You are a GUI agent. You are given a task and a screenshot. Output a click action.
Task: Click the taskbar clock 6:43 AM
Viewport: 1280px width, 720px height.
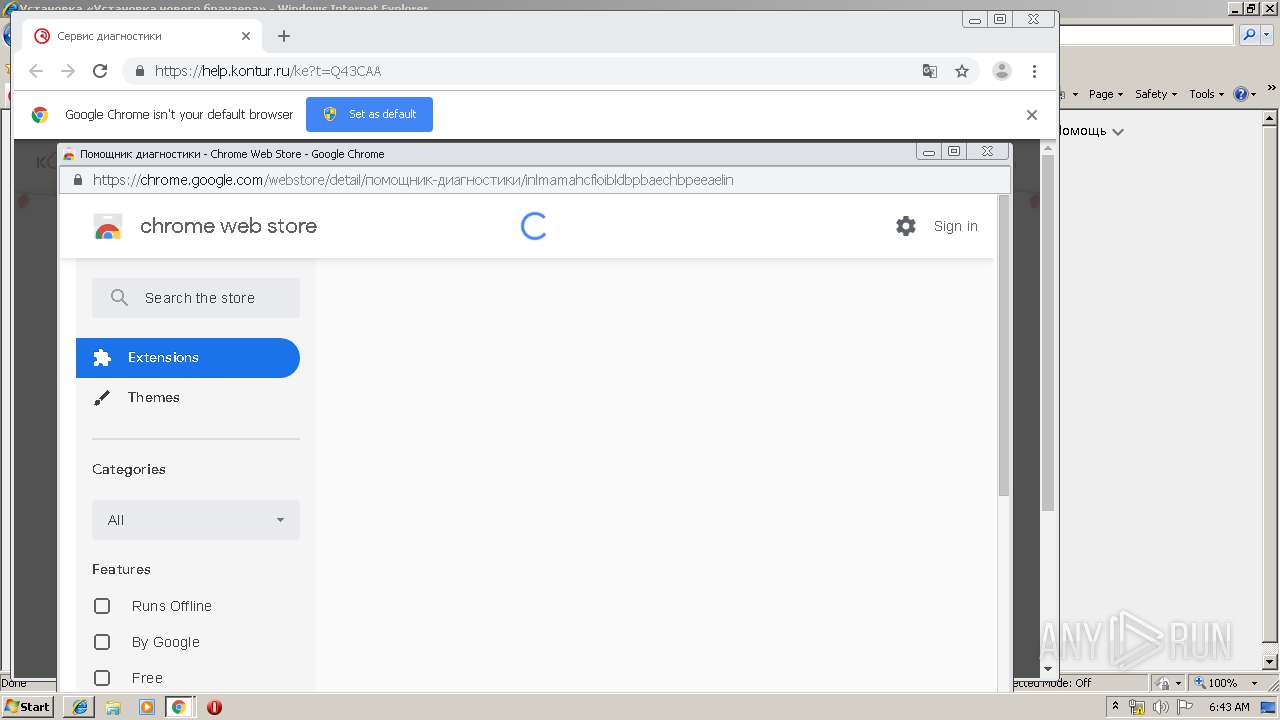coord(1229,707)
